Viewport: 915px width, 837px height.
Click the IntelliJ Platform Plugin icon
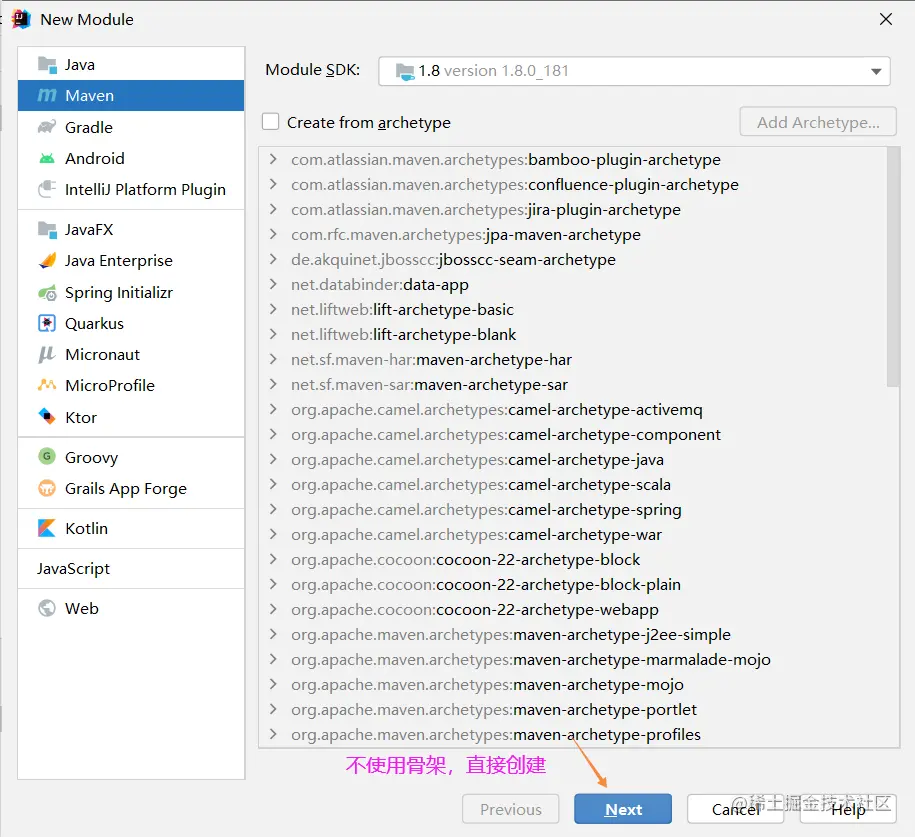point(47,189)
